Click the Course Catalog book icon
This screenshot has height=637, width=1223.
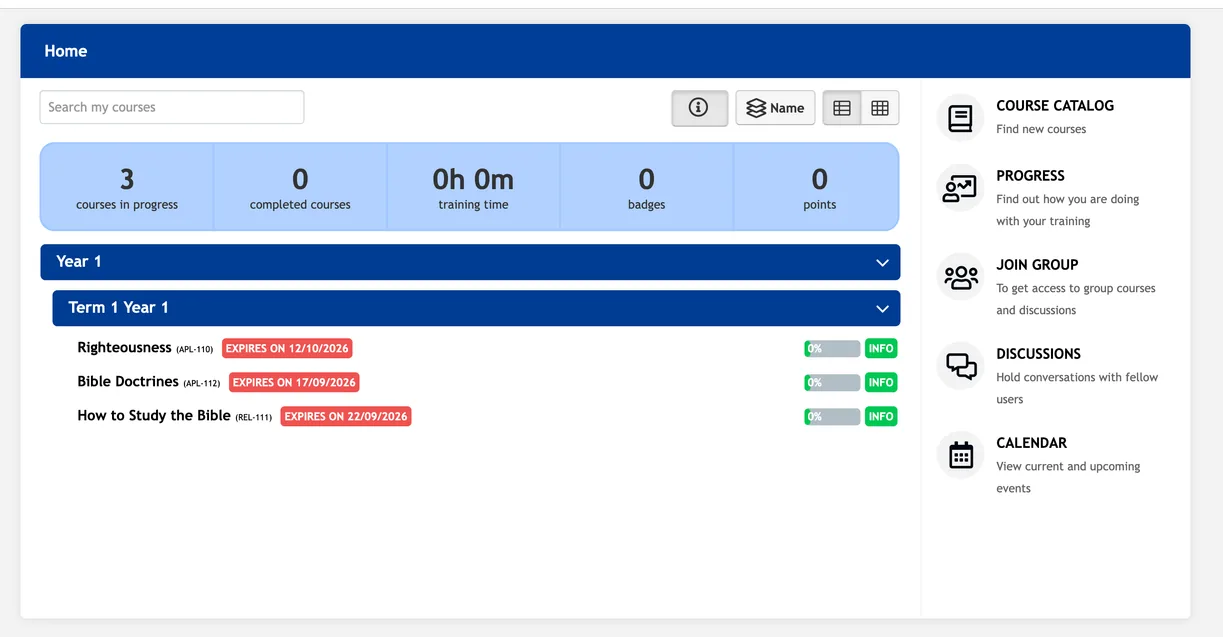coord(960,118)
